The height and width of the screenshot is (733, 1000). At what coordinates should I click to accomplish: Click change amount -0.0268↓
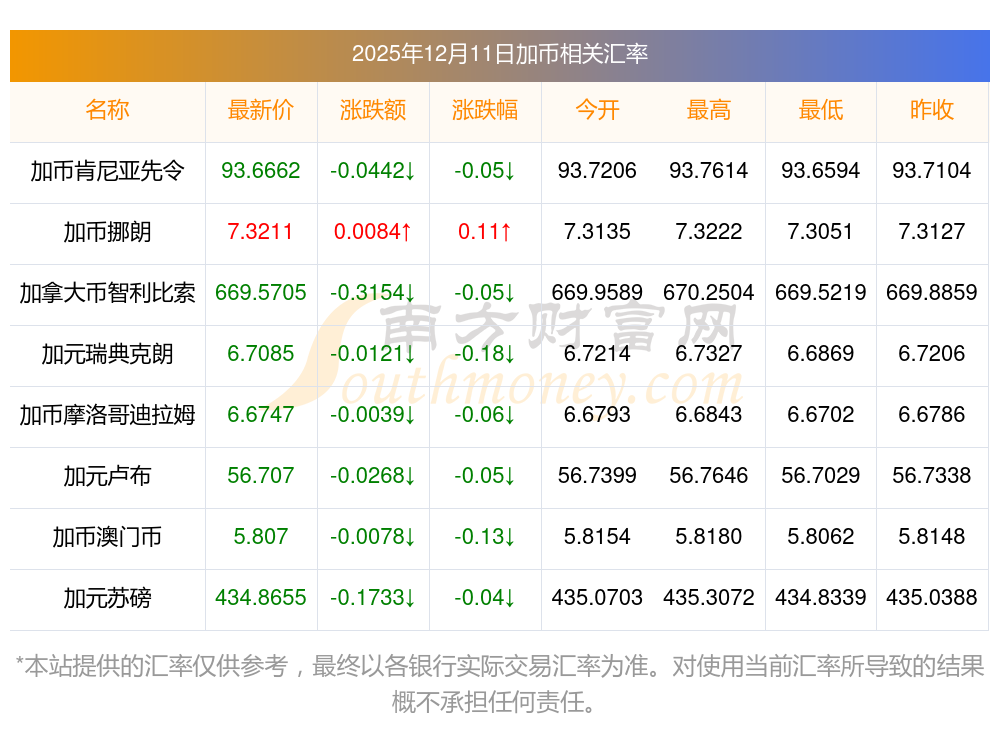[x=373, y=475]
